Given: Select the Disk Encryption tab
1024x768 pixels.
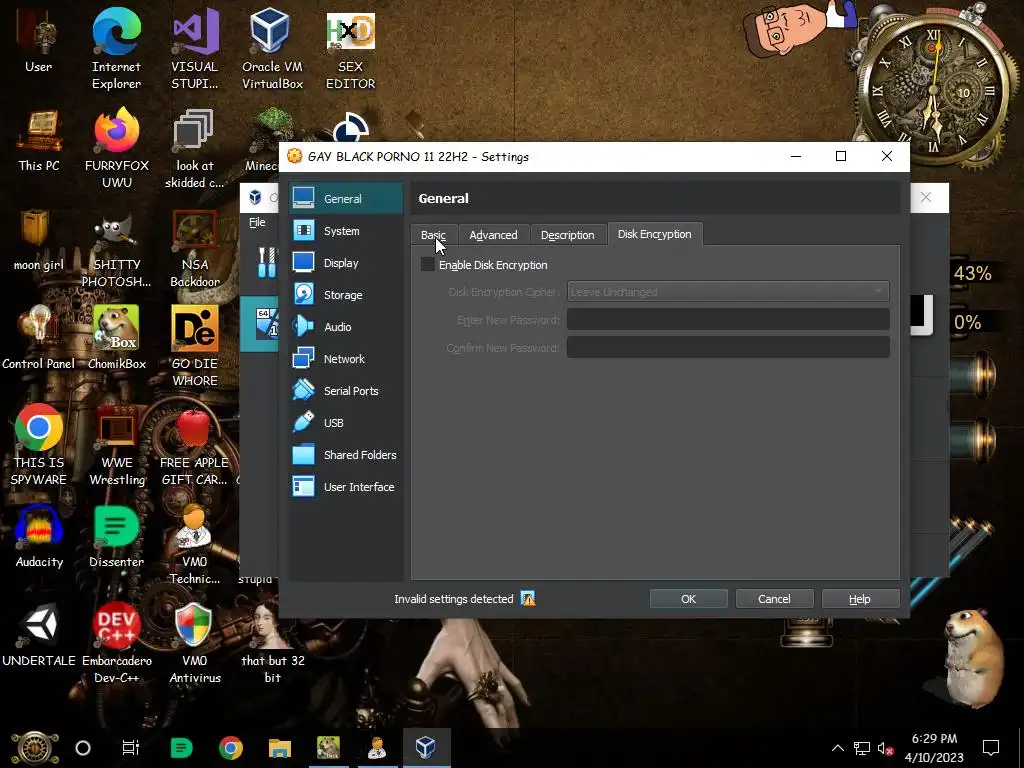Looking at the screenshot, I should (x=654, y=234).
